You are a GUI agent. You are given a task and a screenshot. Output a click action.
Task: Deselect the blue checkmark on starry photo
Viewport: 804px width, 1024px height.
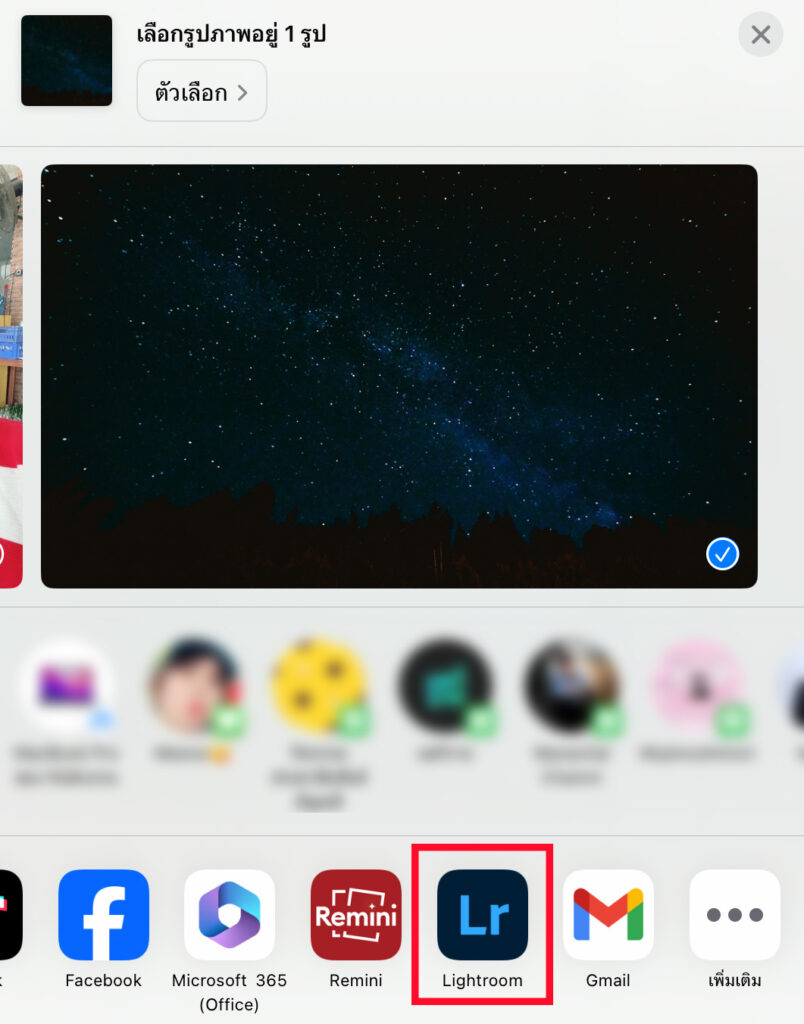722,553
